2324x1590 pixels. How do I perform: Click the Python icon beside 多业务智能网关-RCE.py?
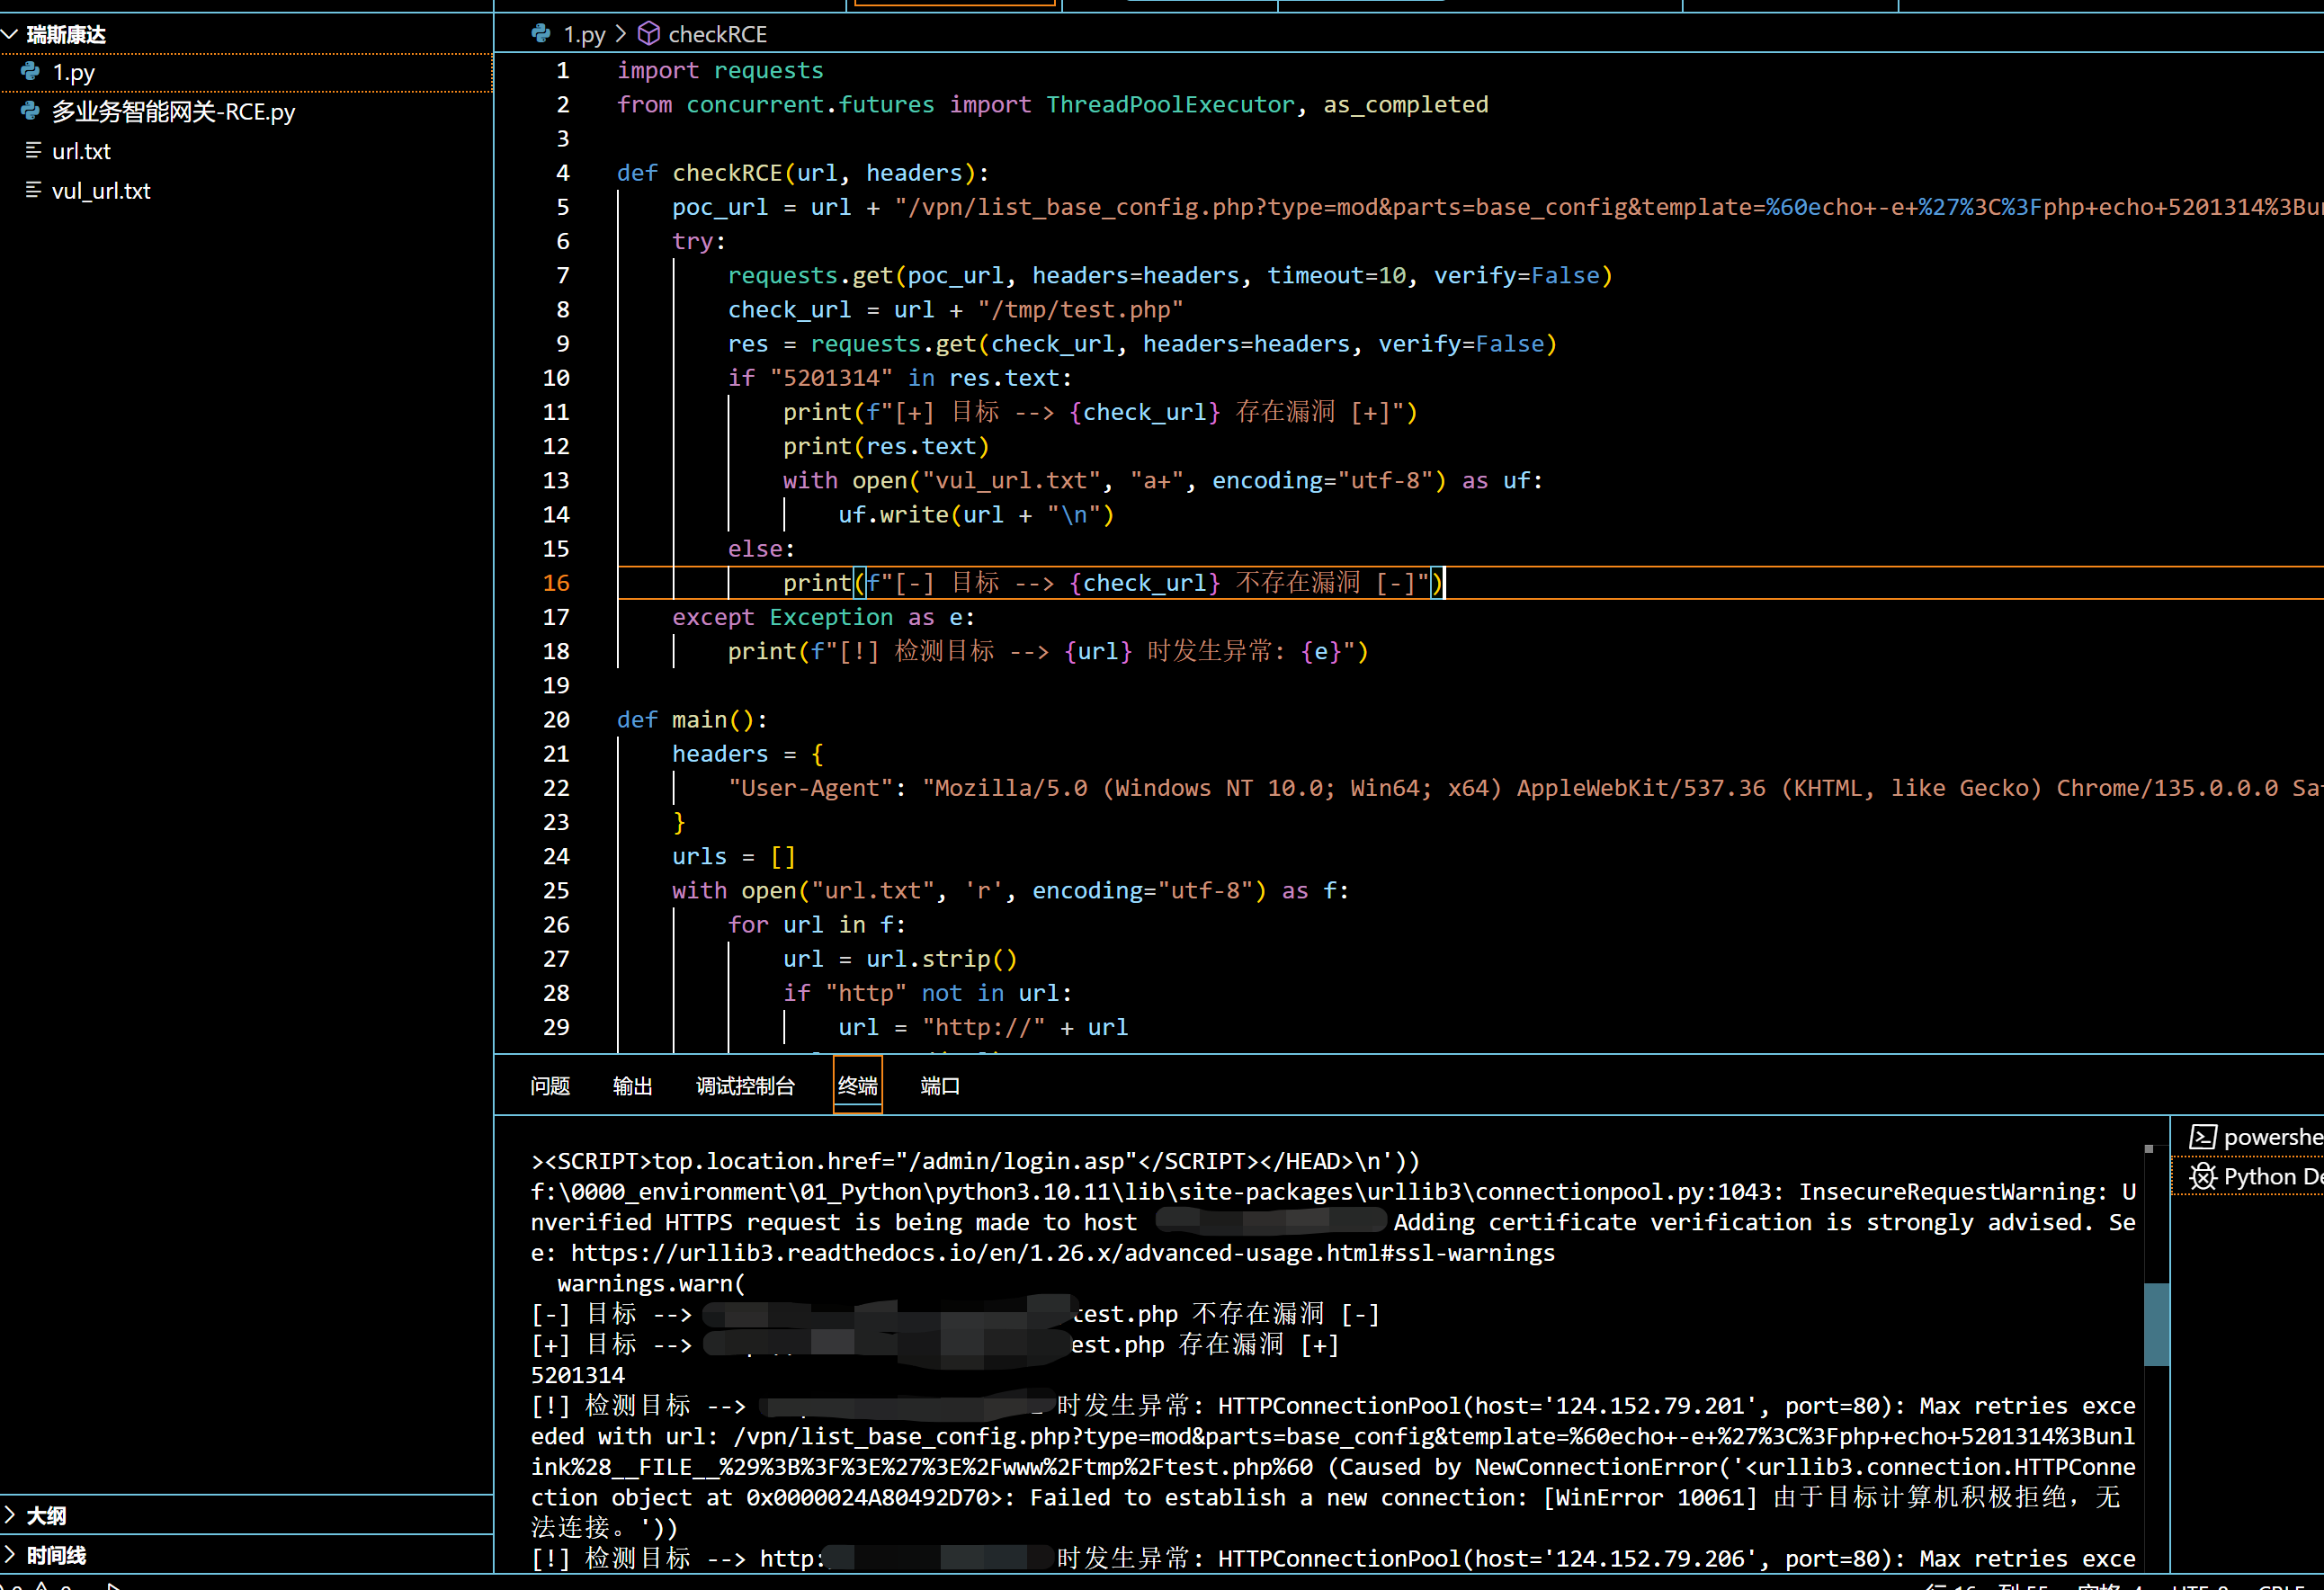tap(31, 111)
